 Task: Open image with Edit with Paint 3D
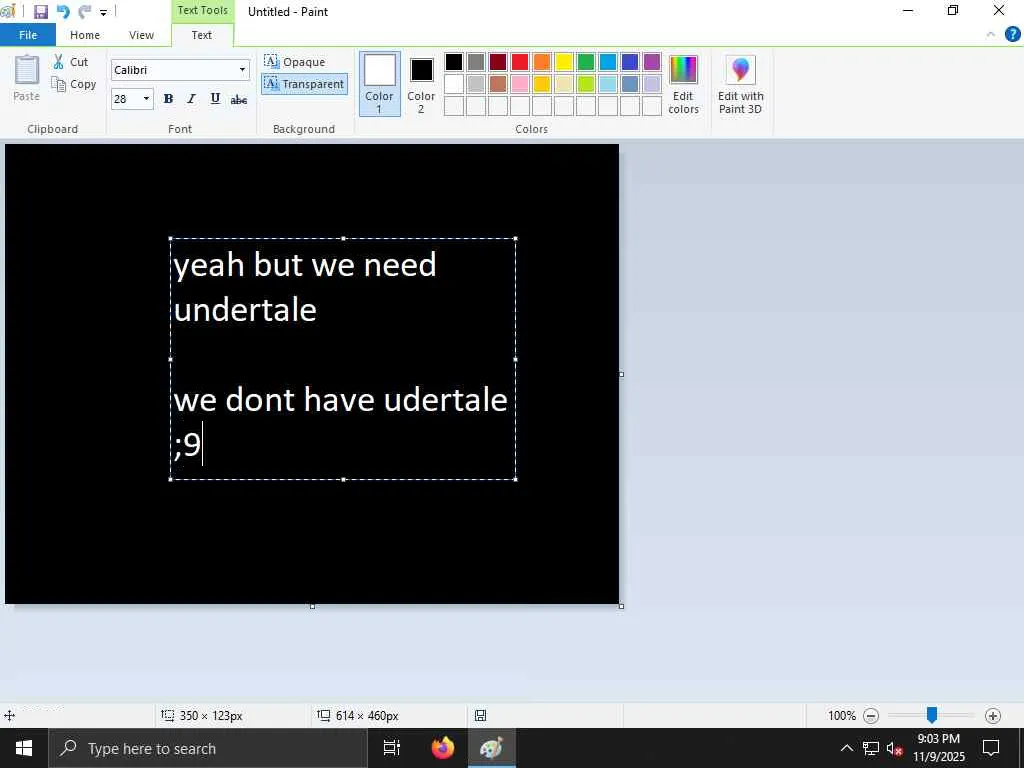point(741,85)
